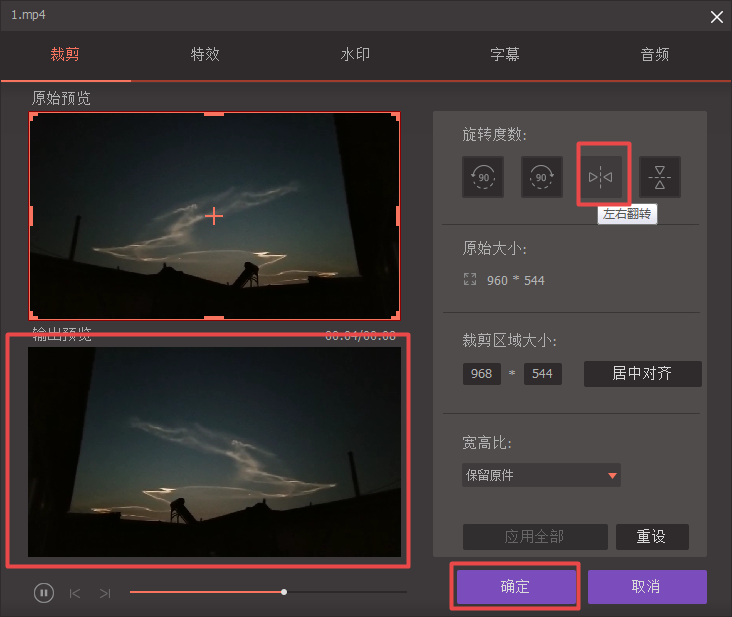Click the 居中对齐 button
The width and height of the screenshot is (732, 617).
pos(642,374)
